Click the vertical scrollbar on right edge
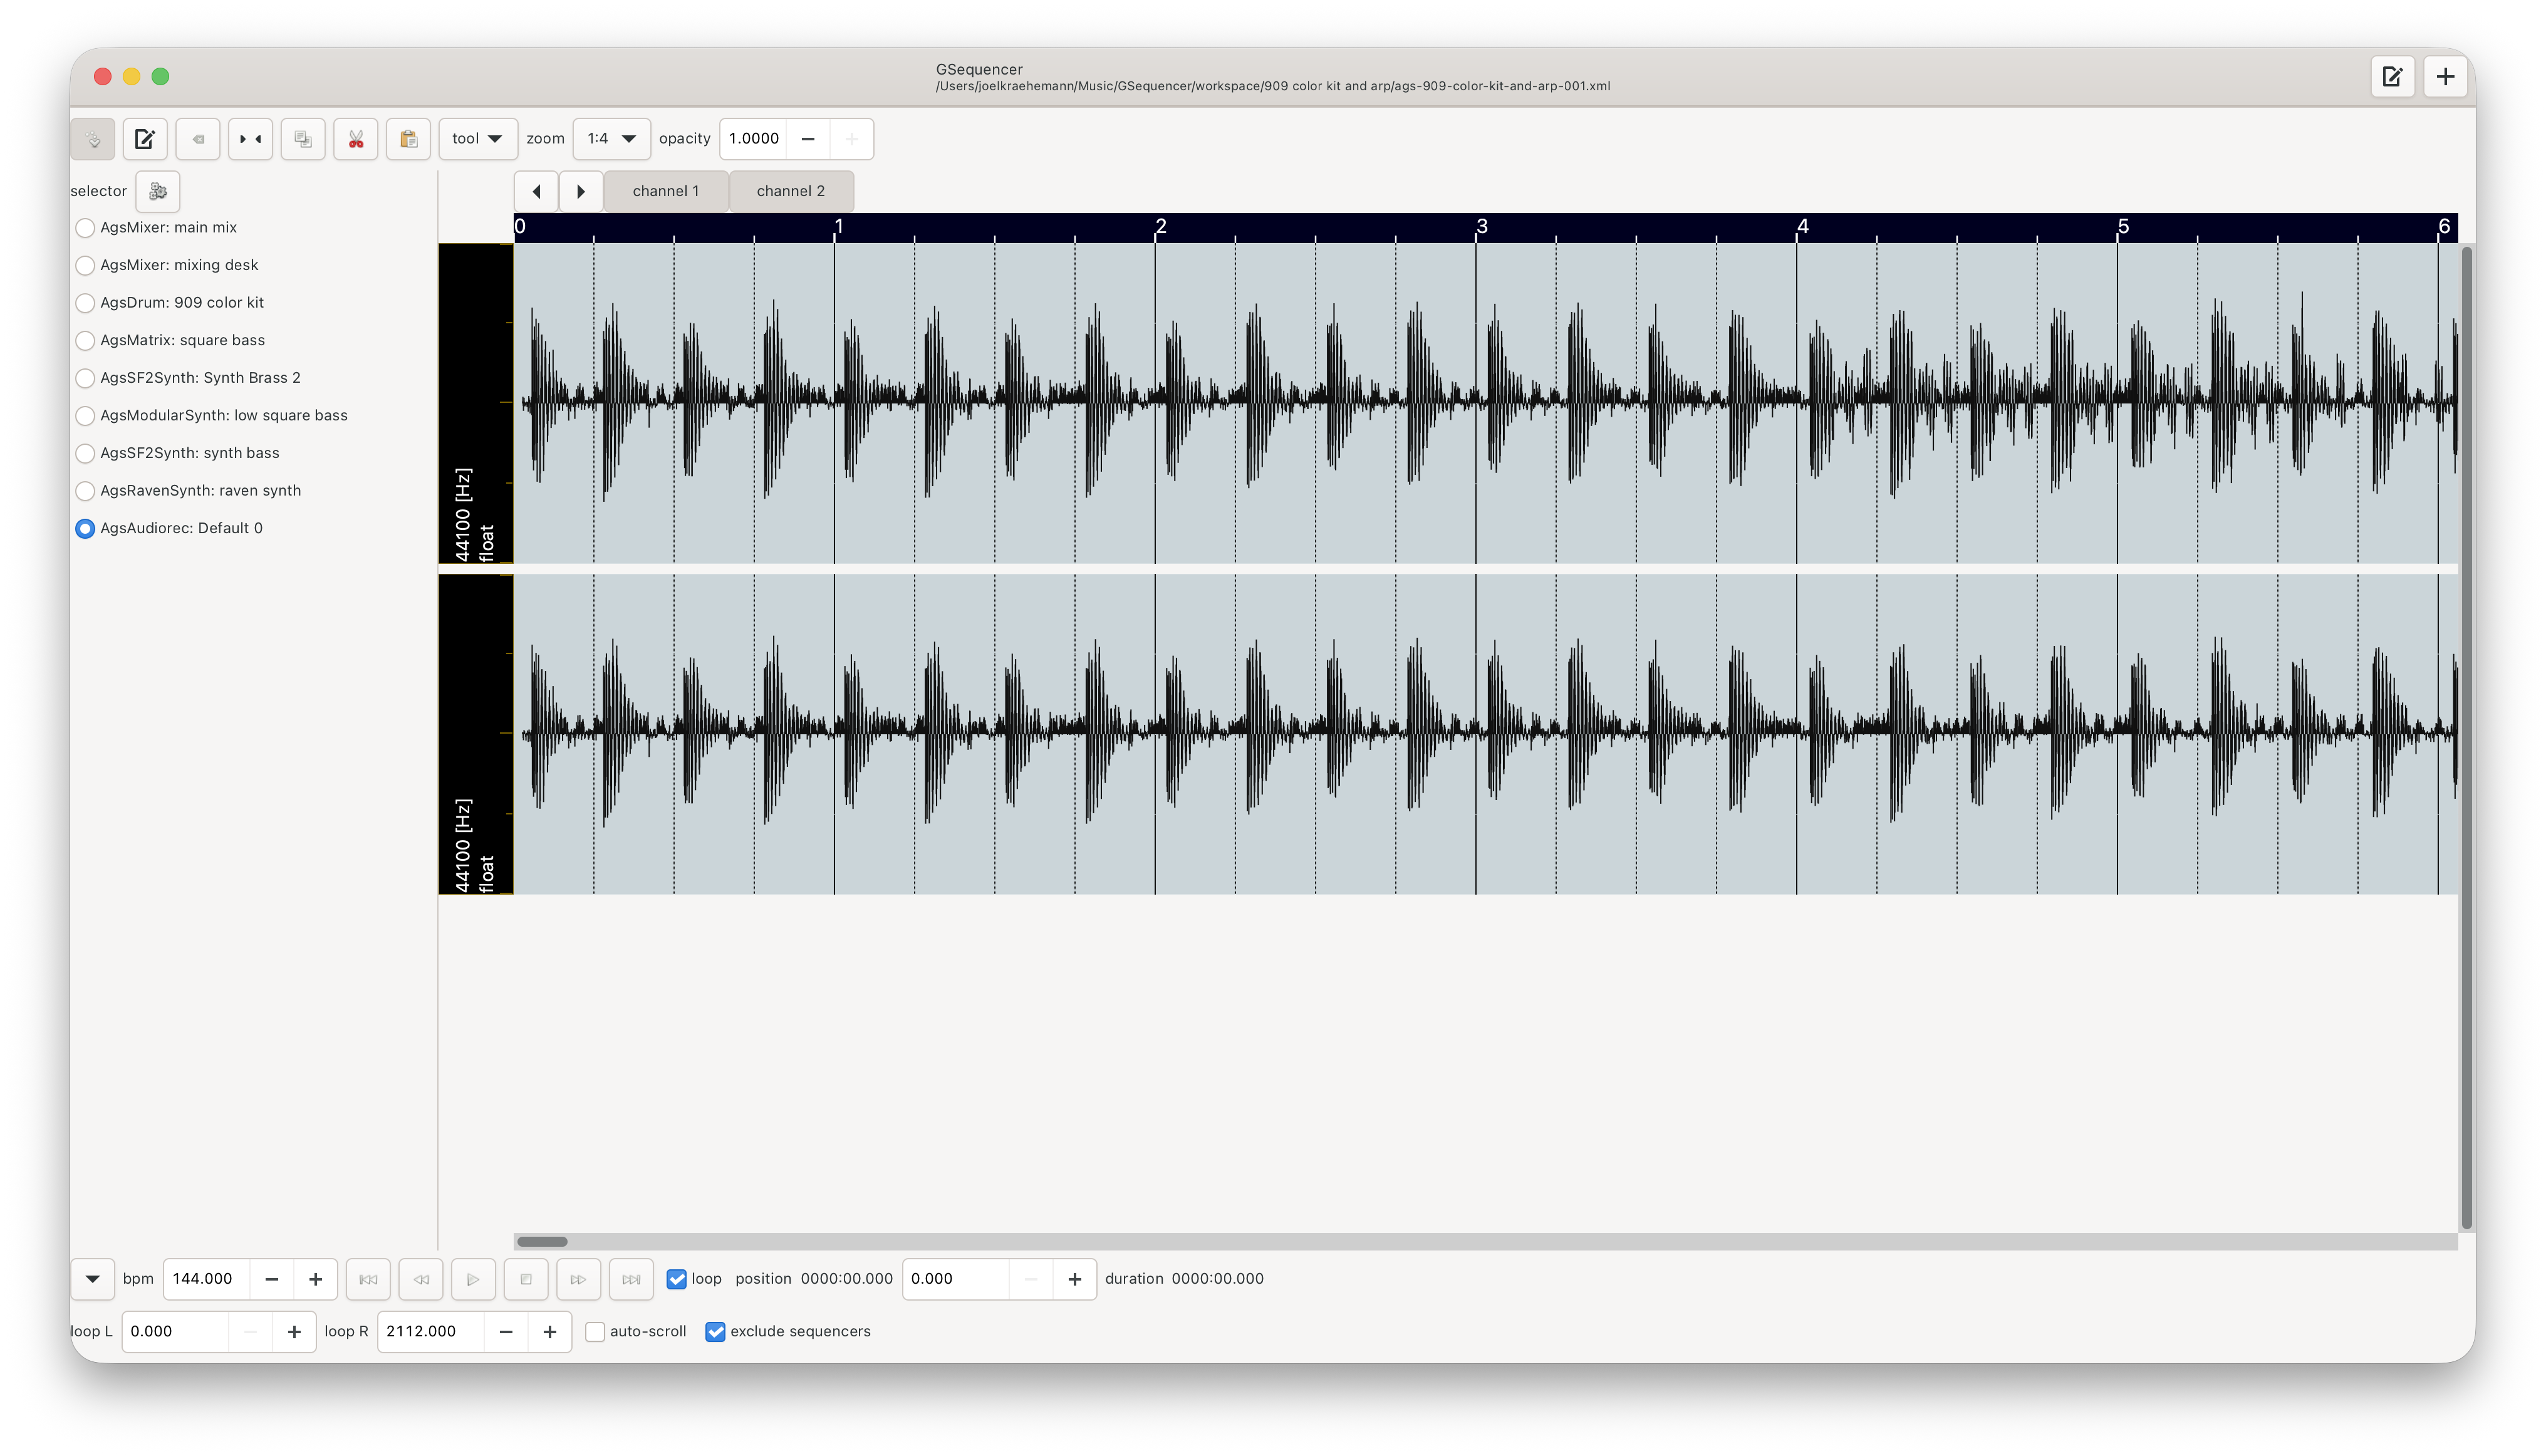2546x1456 pixels. tap(2466, 738)
